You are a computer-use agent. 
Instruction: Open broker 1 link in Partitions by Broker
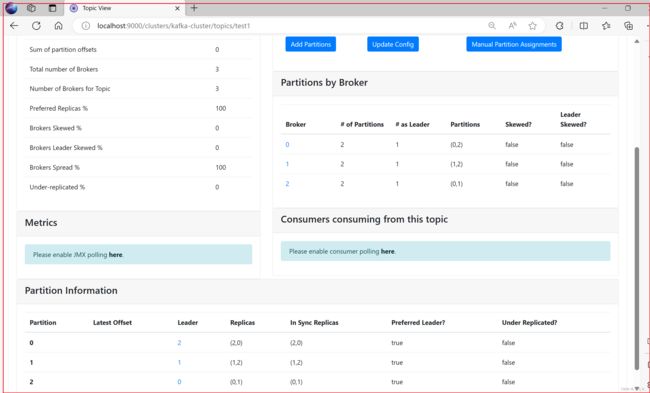[x=287, y=164]
